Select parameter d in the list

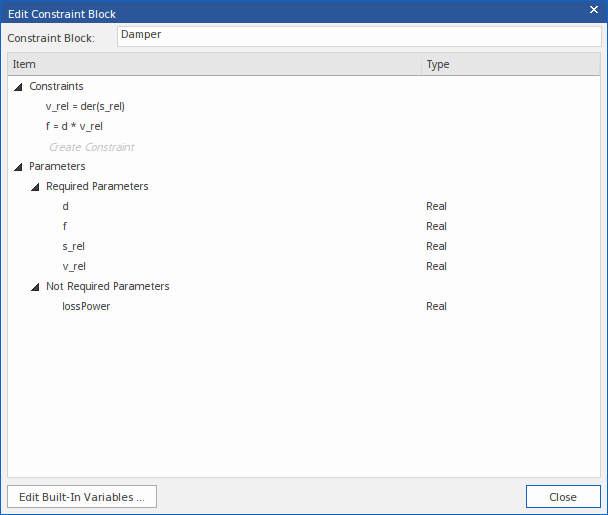coord(65,206)
